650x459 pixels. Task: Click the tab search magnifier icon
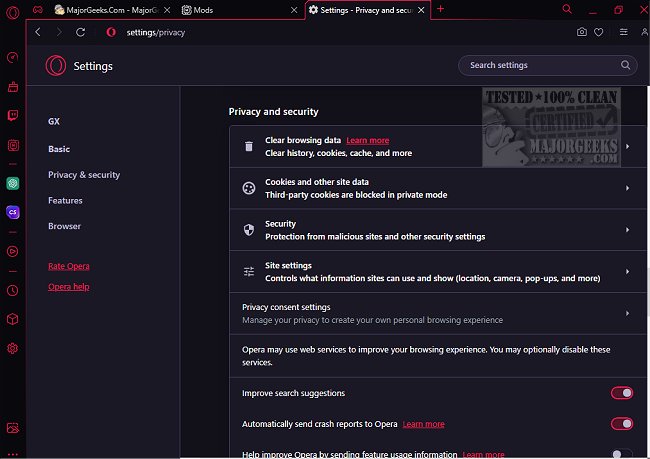(x=567, y=9)
